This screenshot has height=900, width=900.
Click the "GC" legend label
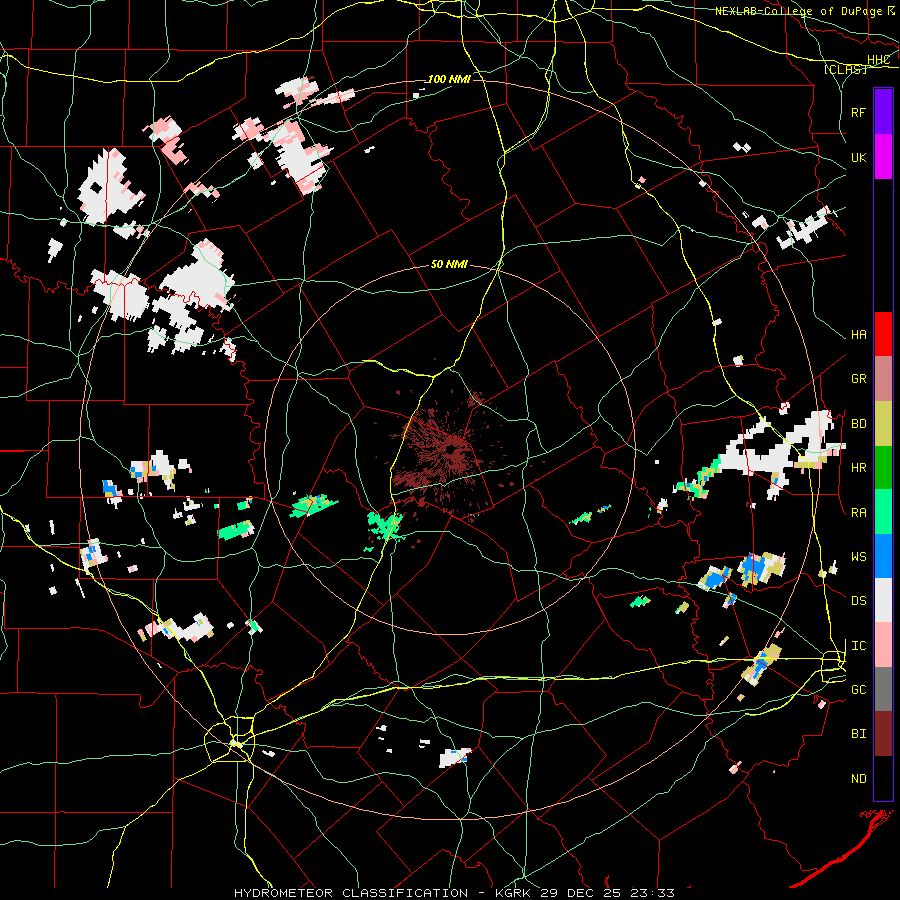[858, 689]
